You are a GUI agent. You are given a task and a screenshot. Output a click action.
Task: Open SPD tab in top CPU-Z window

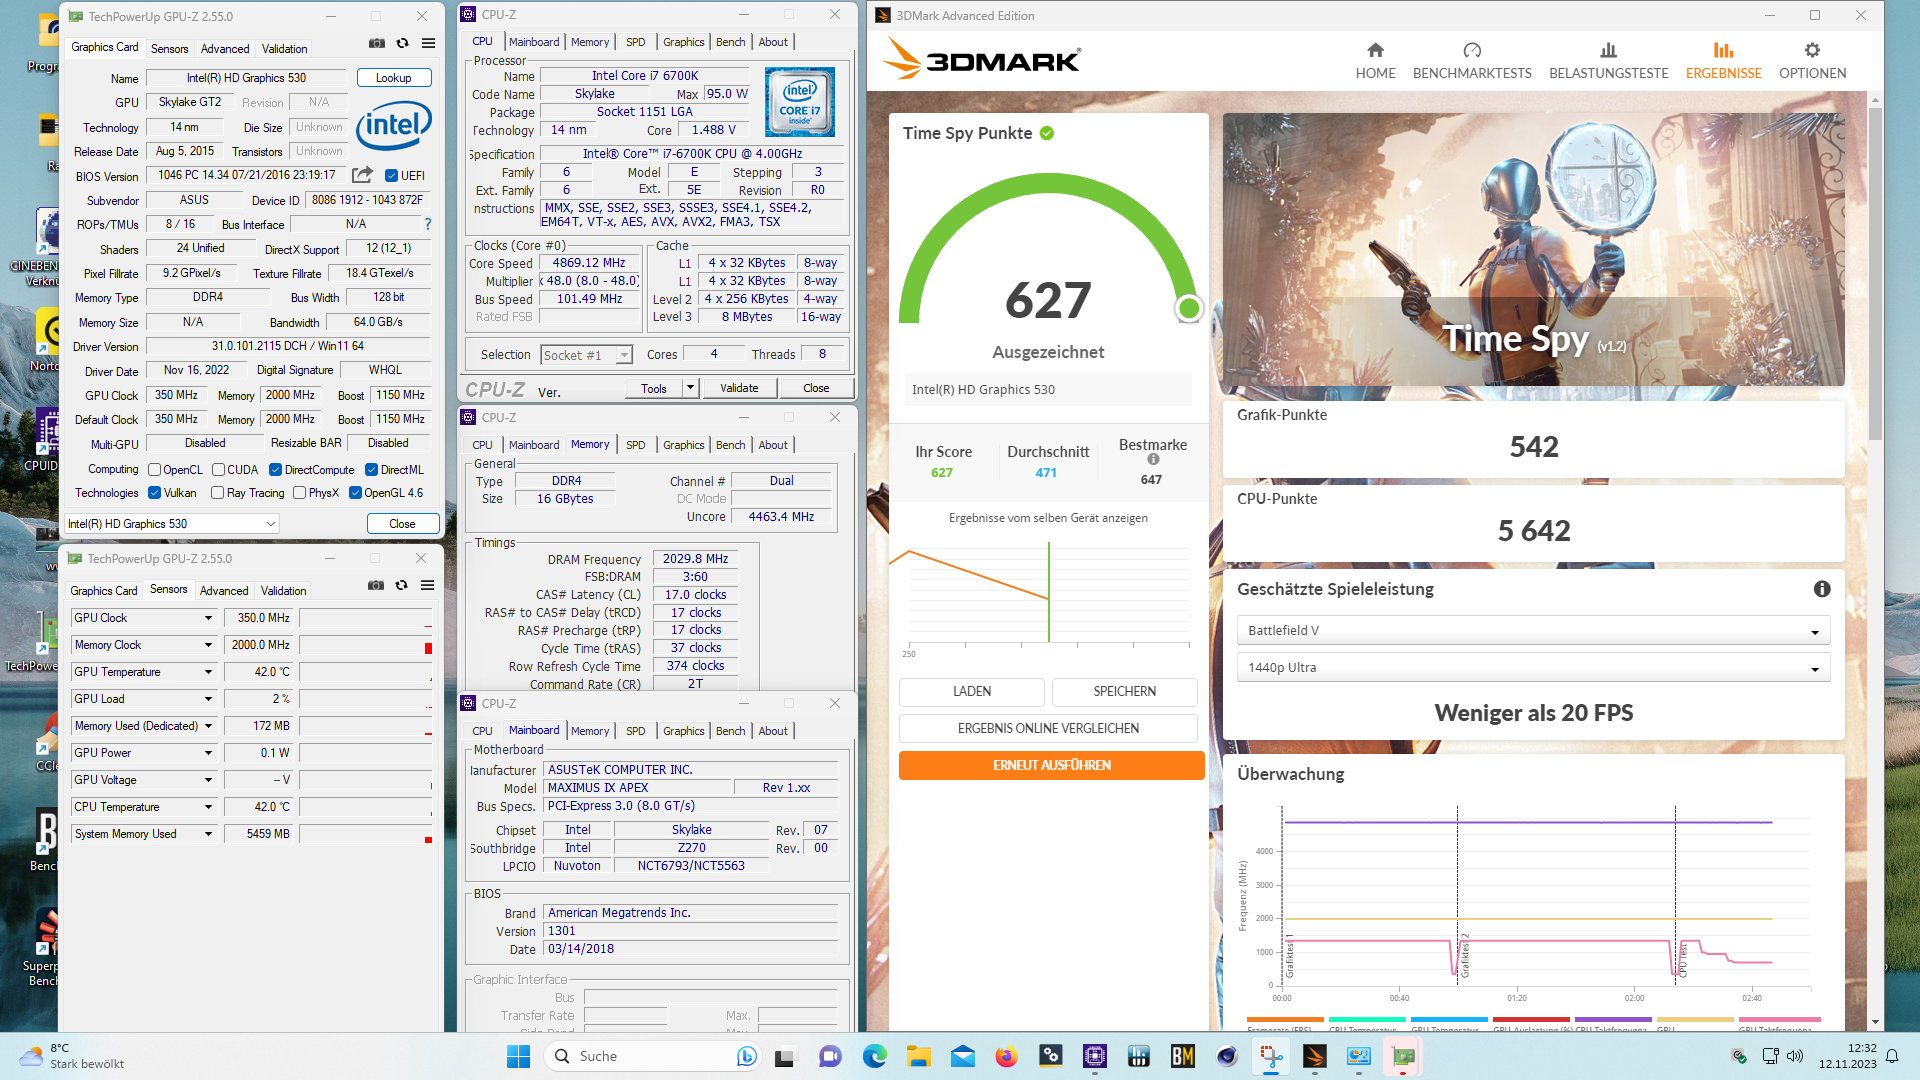click(636, 42)
